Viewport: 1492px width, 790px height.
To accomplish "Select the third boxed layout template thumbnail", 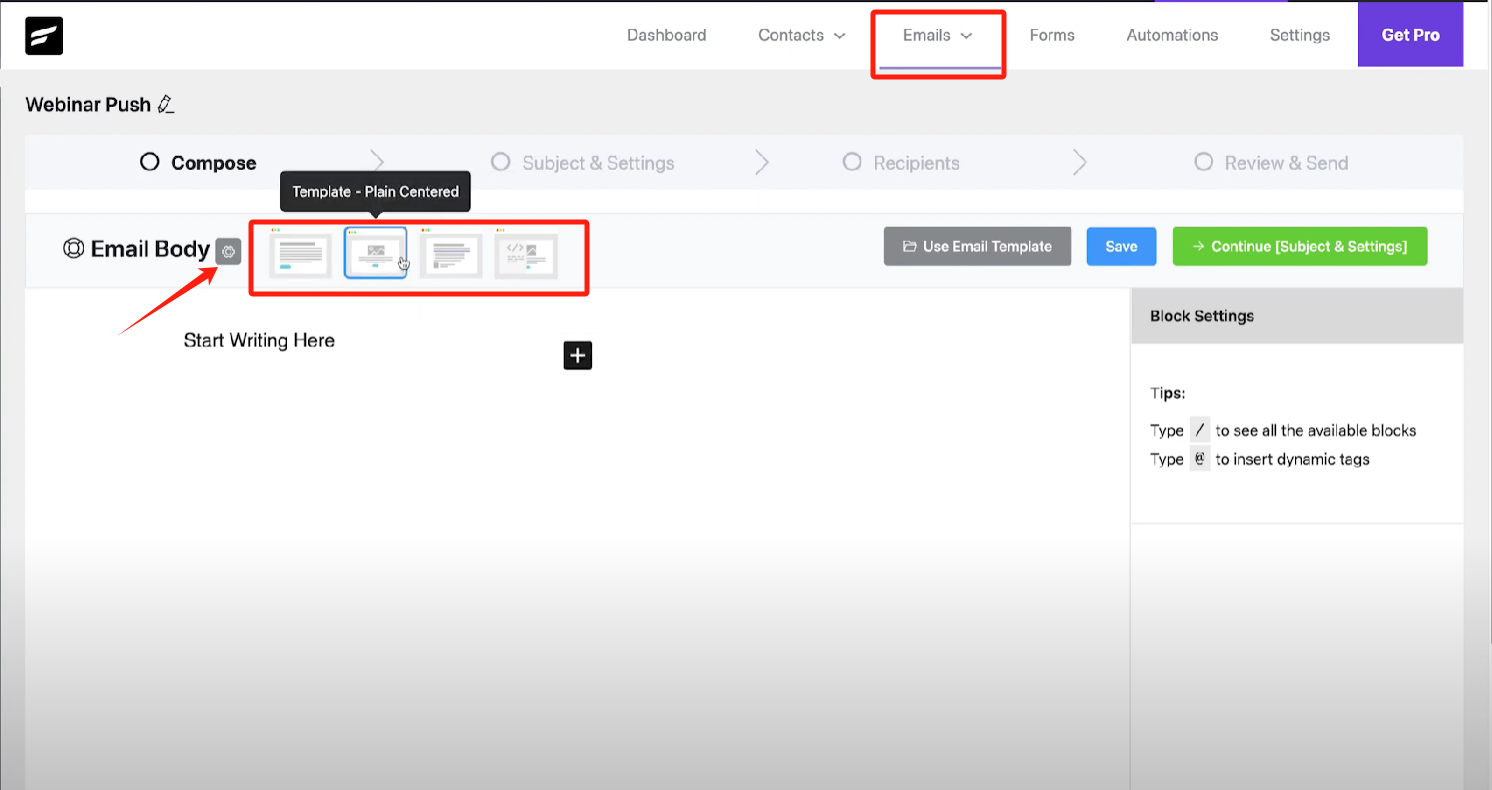I will pyautogui.click(x=452, y=255).
